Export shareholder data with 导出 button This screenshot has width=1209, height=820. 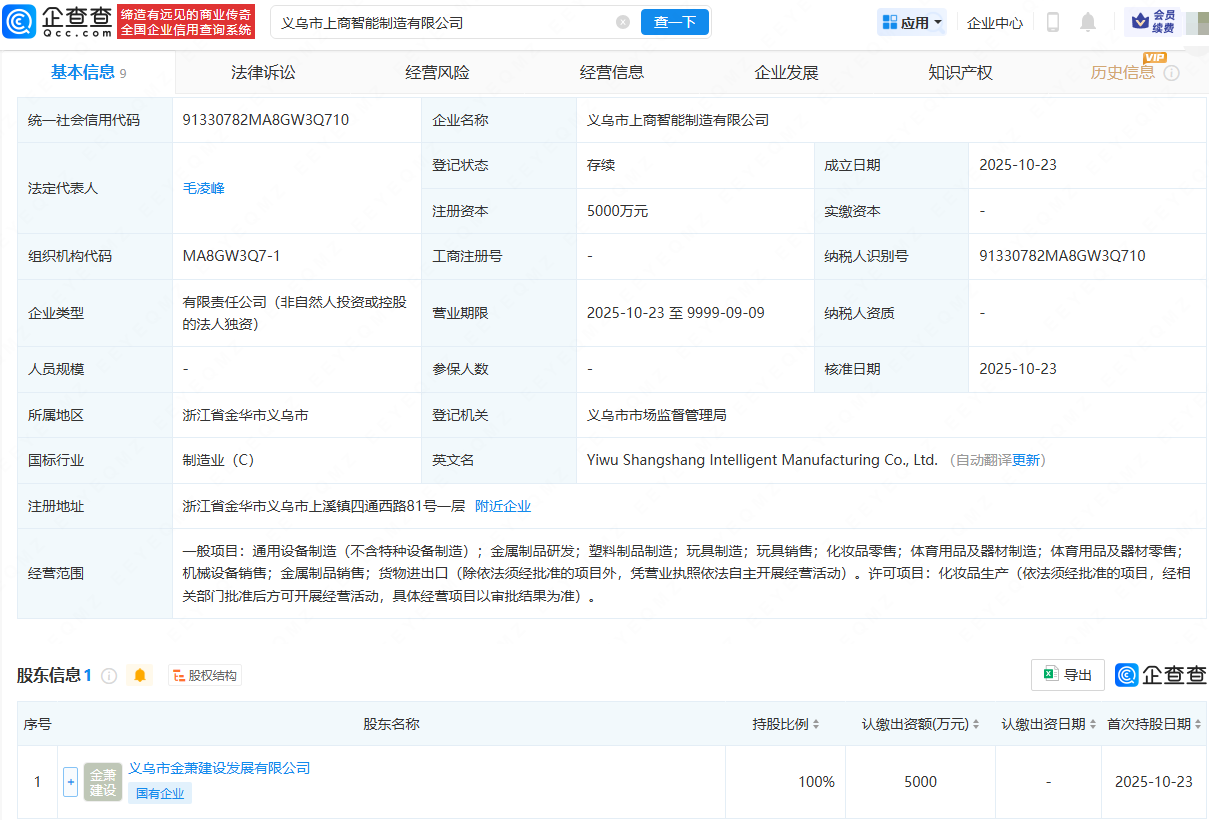point(1068,675)
